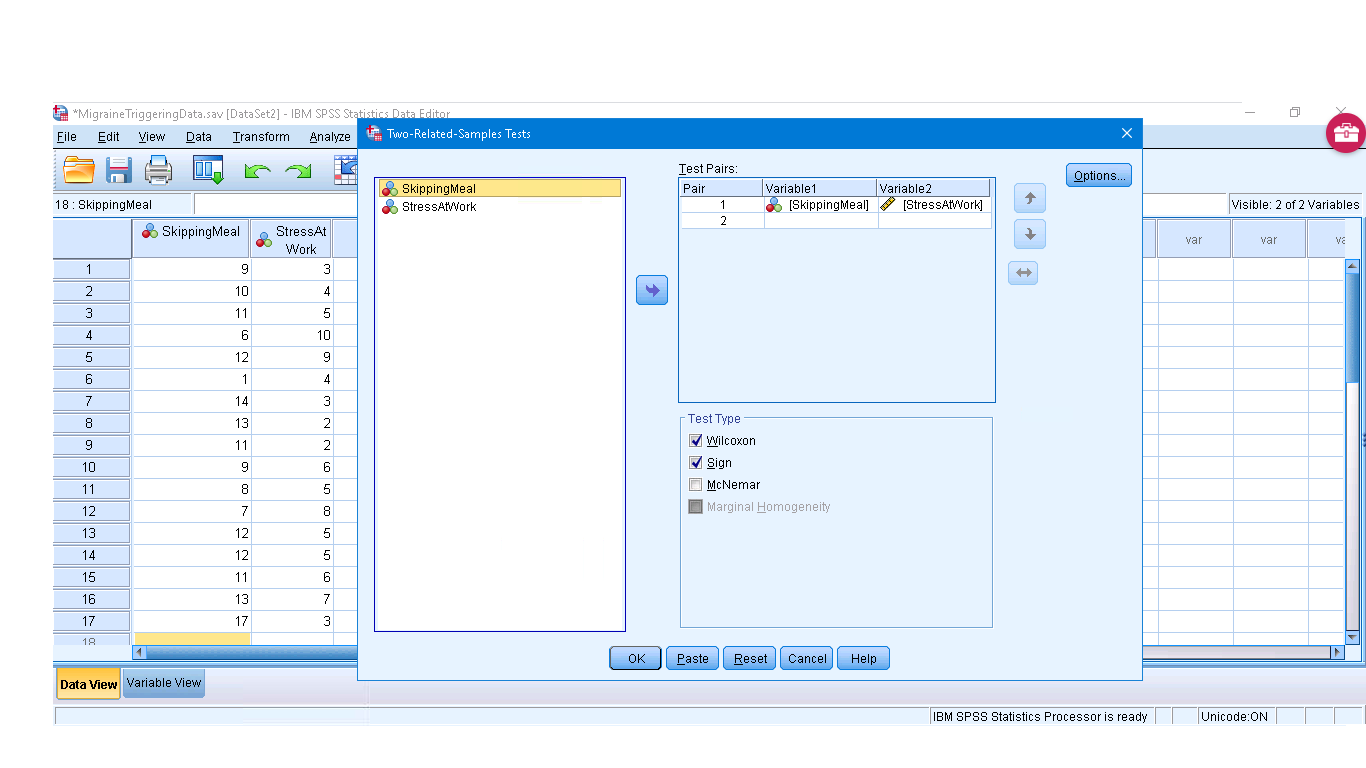The height and width of the screenshot is (768, 1366).
Task: Click the green Redo arrow icon
Action: [x=298, y=171]
